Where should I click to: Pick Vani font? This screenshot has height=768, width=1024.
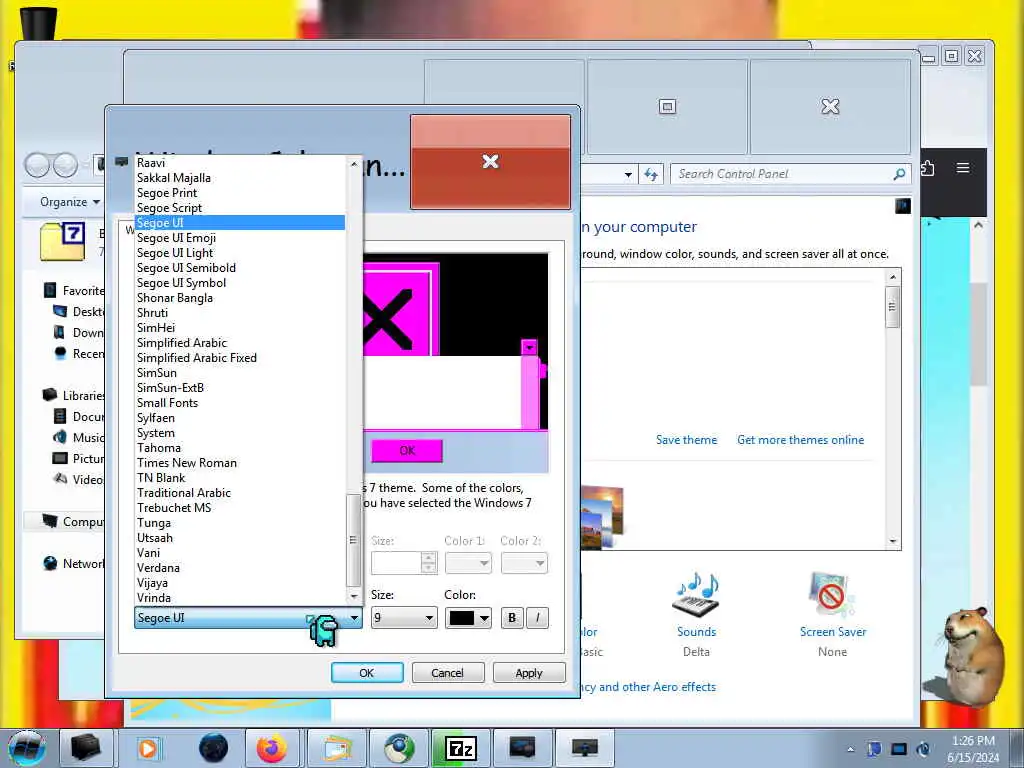(240, 553)
